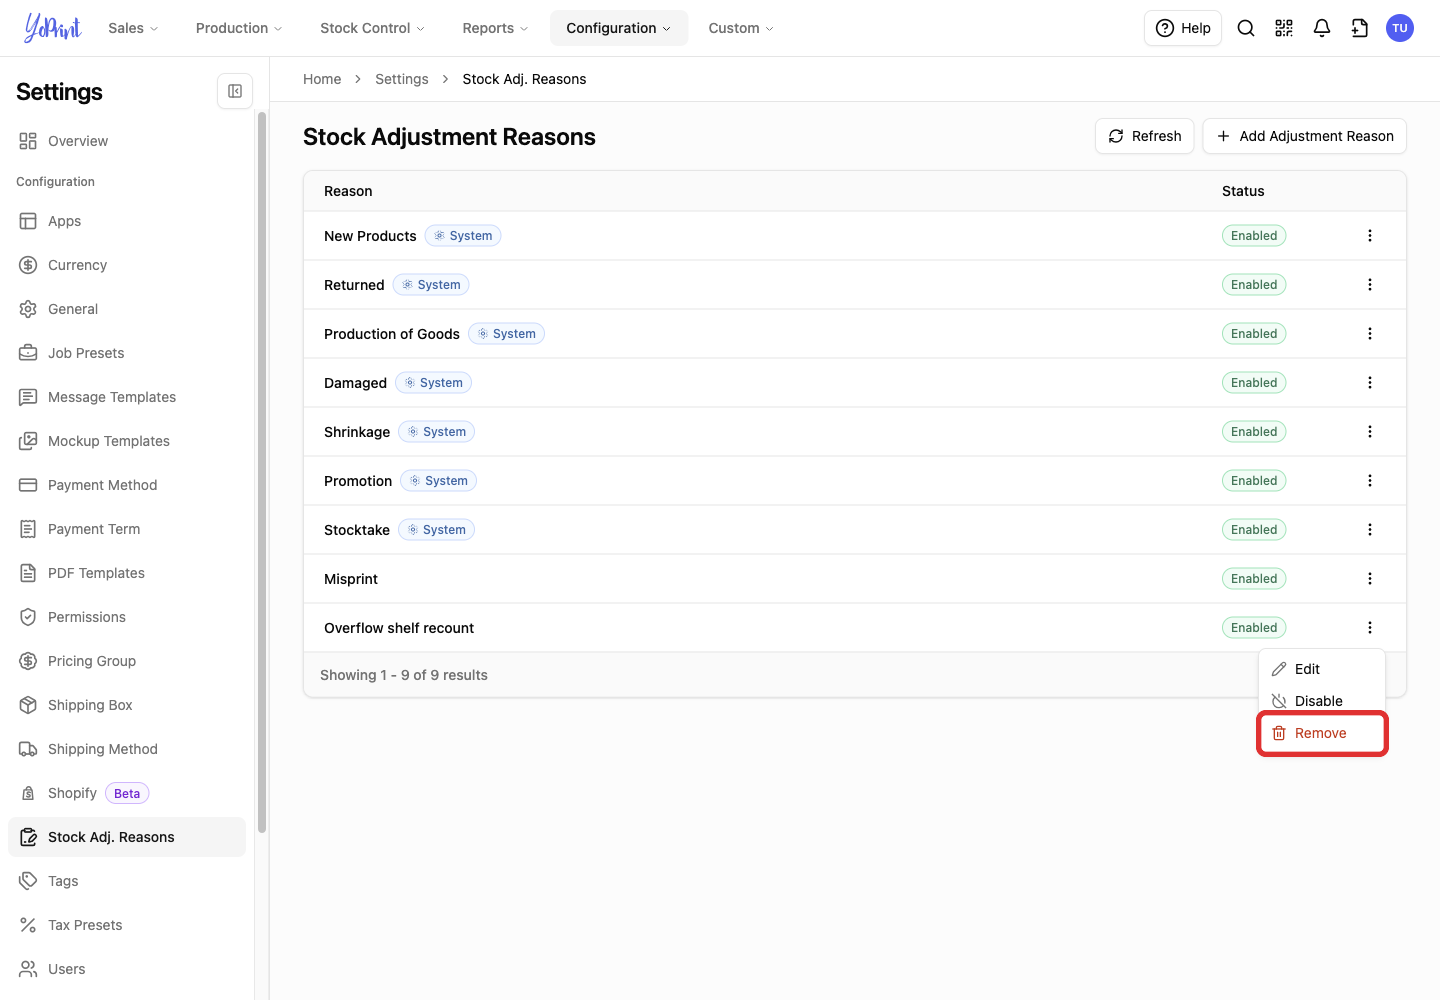
Task: Open row actions for Production of Goods
Action: (x=1370, y=334)
